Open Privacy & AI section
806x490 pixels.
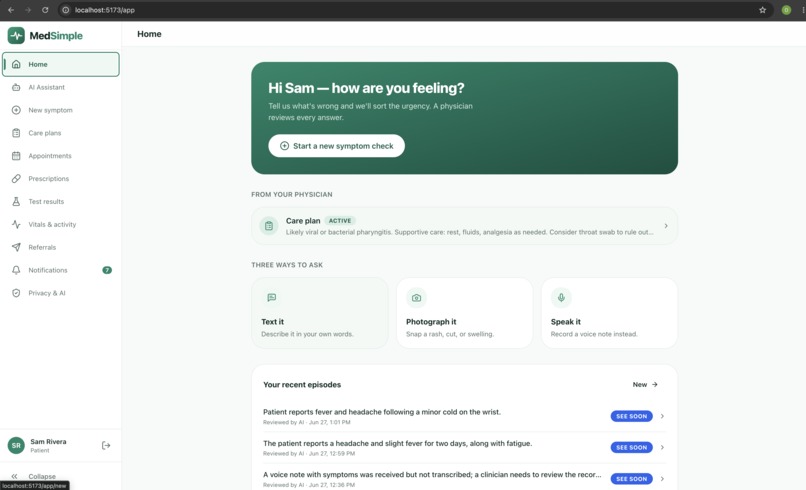(61, 293)
